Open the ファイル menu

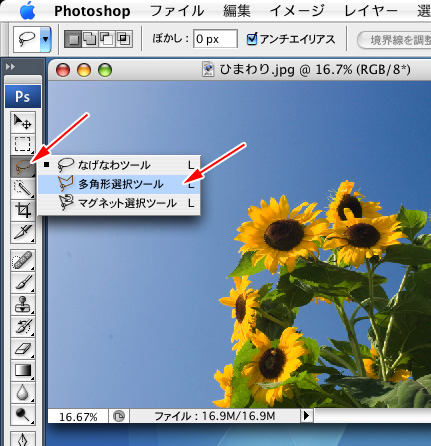[x=177, y=11]
